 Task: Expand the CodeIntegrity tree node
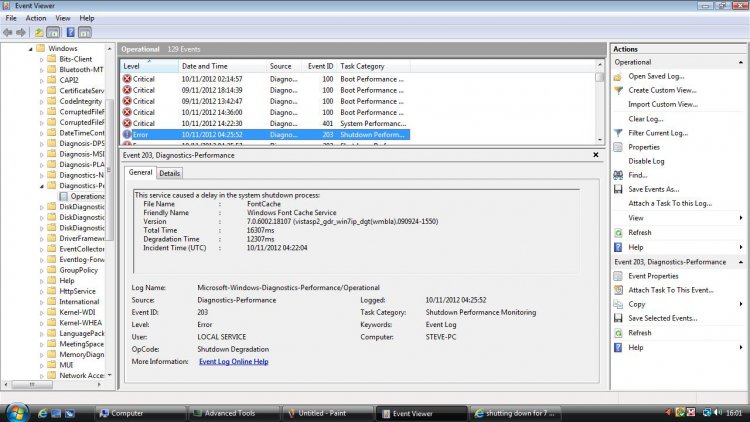pos(42,101)
